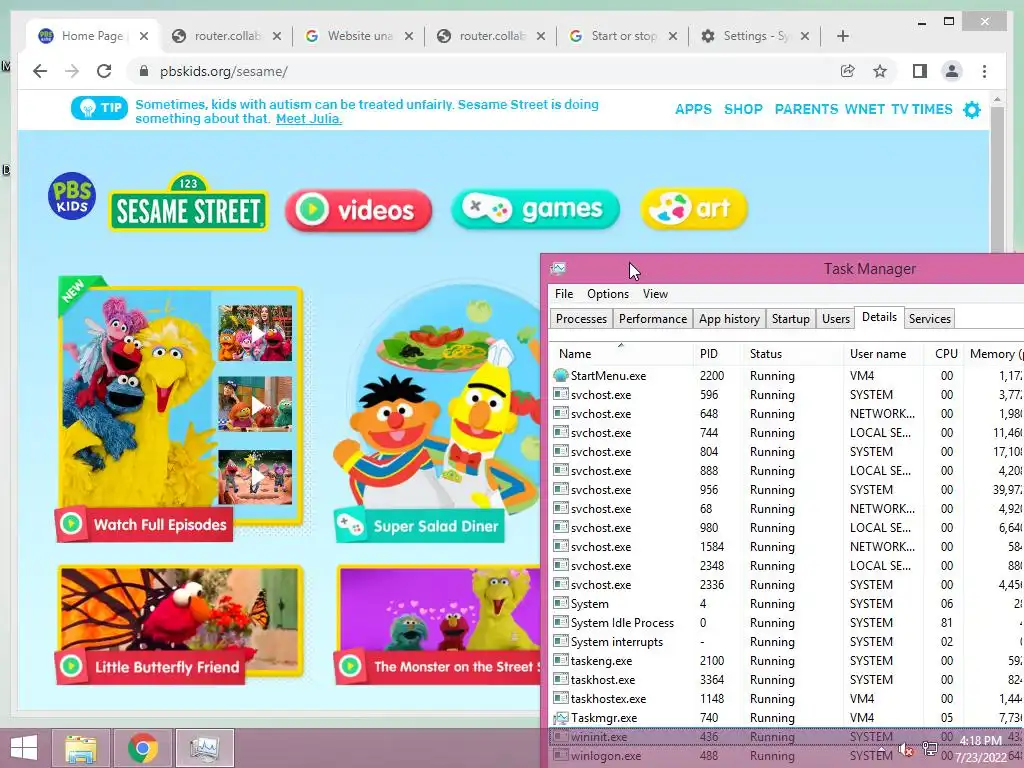The height and width of the screenshot is (768, 1024).
Task: Open the Little Butterfly Friend video card
Action: [180, 624]
